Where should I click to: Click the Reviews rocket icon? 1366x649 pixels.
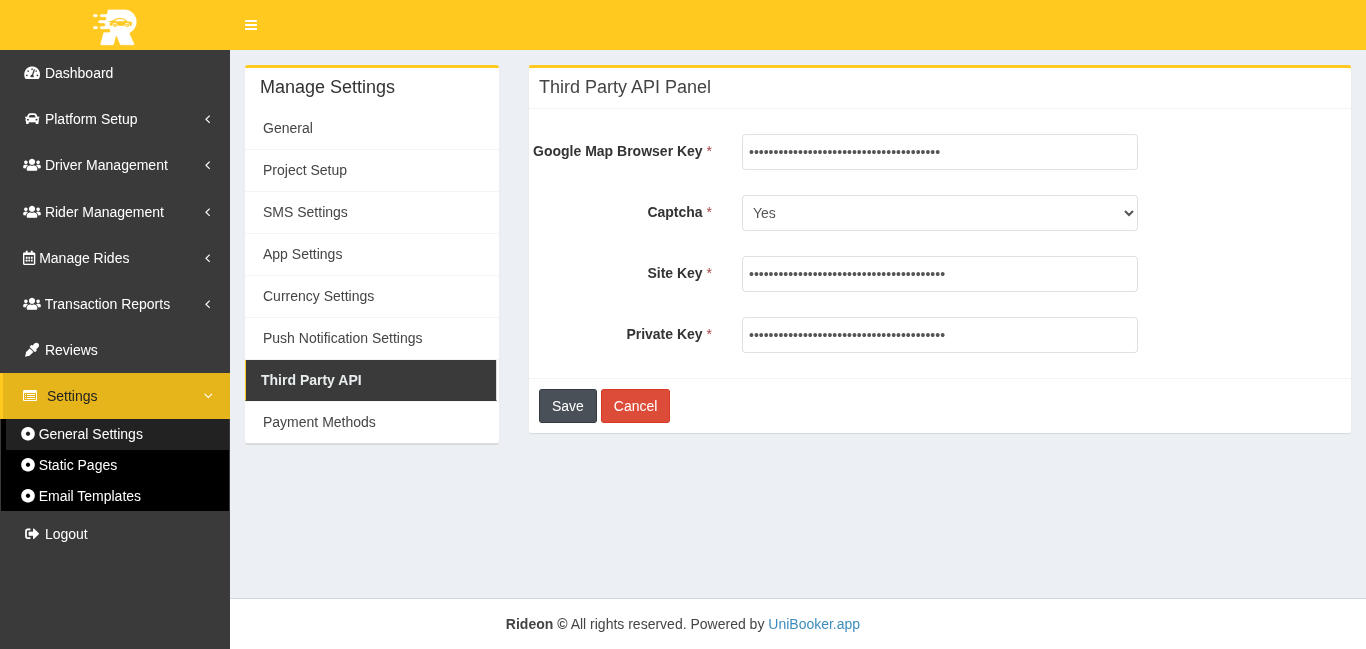32,350
